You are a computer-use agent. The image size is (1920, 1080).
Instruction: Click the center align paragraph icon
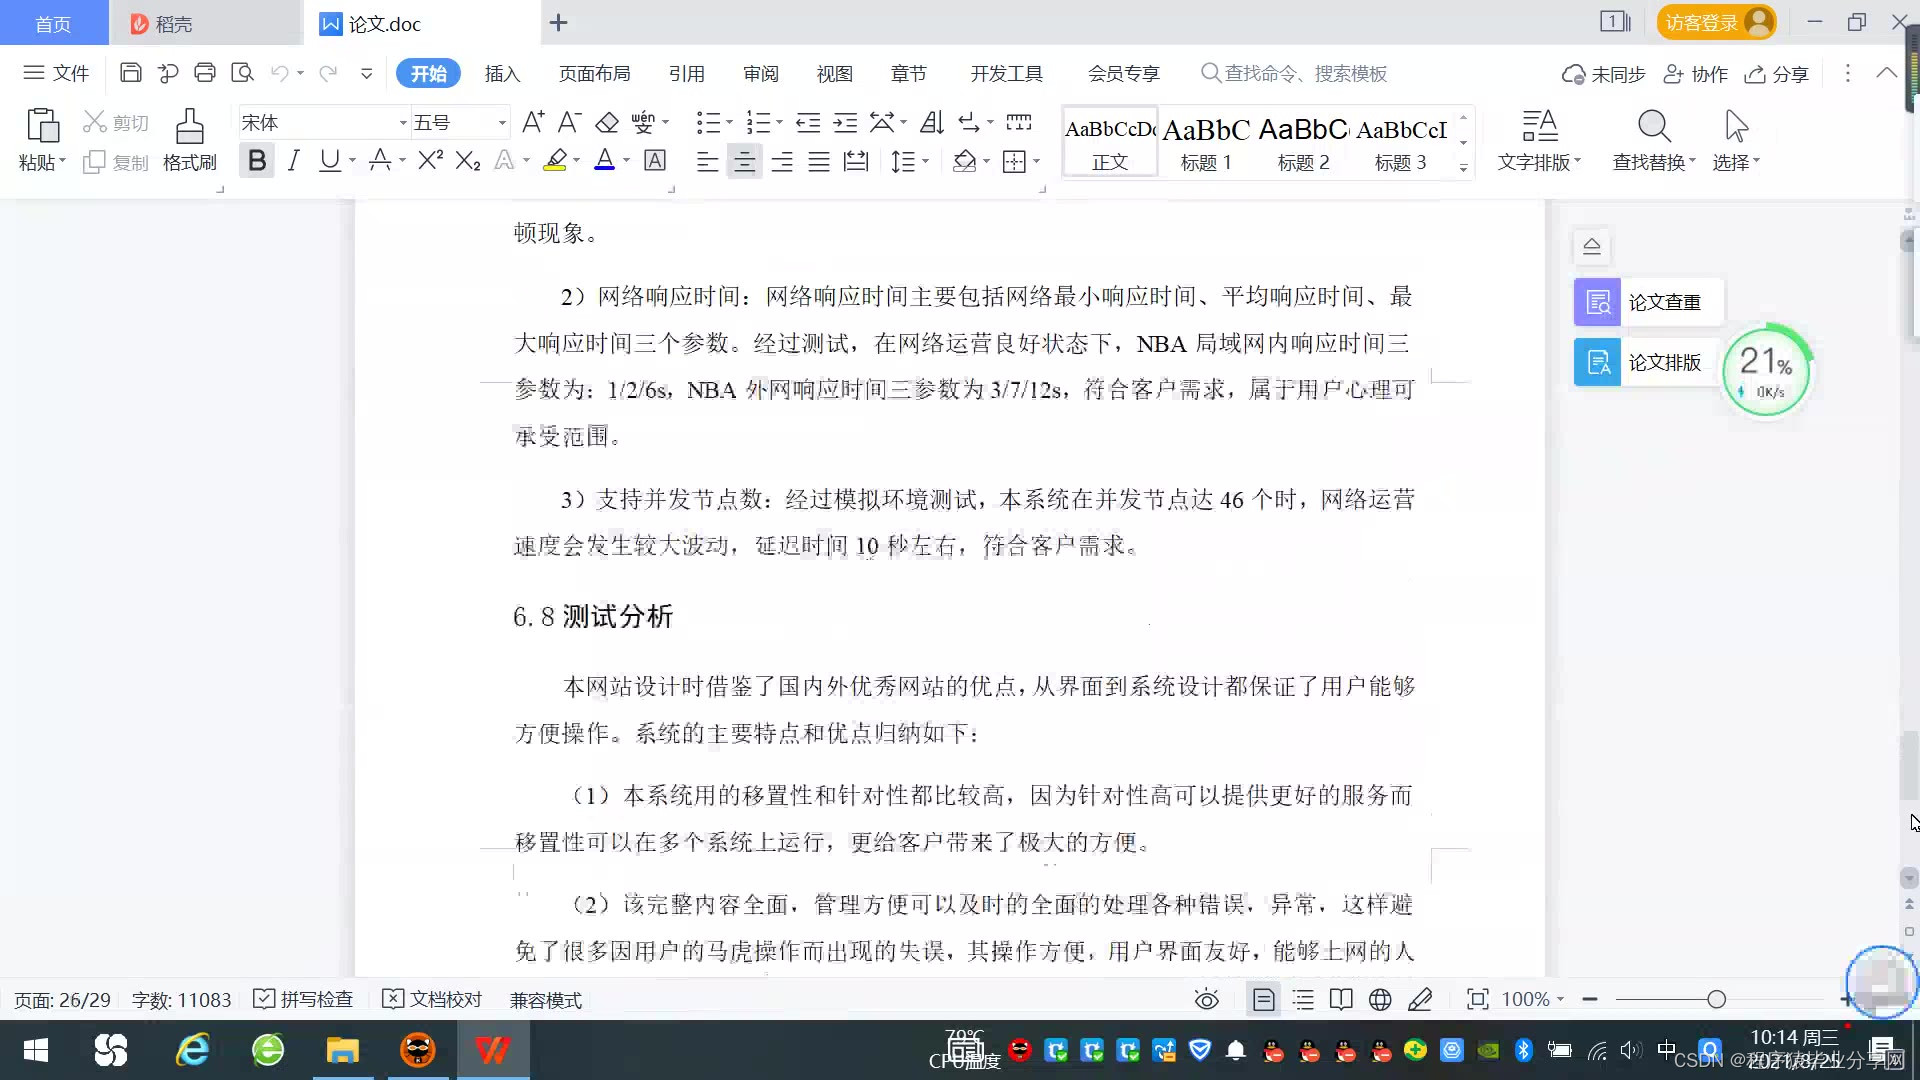click(744, 161)
